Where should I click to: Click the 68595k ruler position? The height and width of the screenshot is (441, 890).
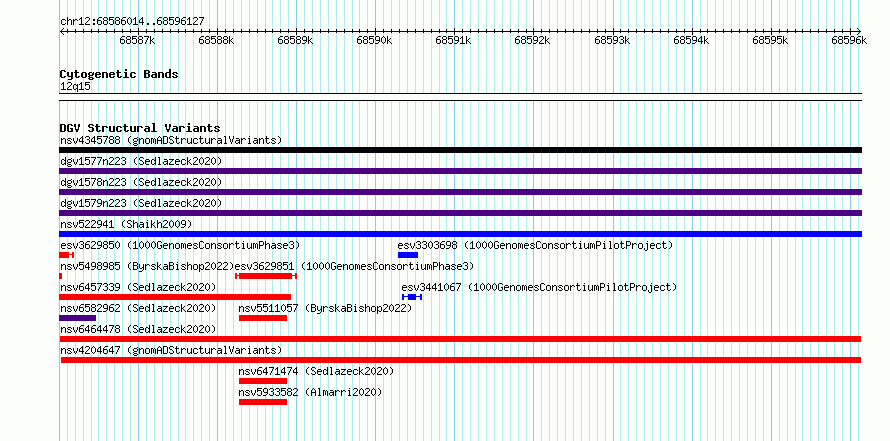tap(770, 40)
